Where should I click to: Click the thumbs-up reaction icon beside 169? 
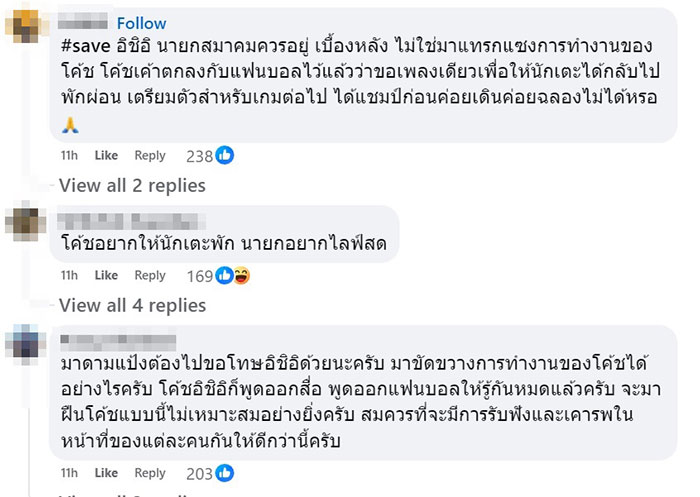point(225,275)
